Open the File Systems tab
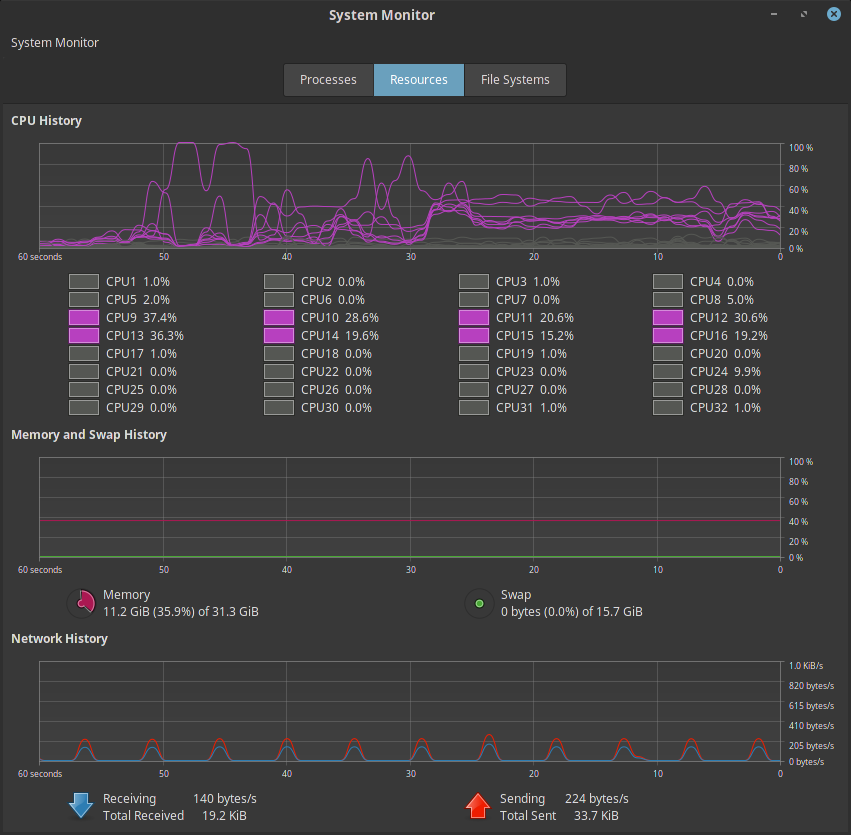The height and width of the screenshot is (835, 851). point(515,79)
